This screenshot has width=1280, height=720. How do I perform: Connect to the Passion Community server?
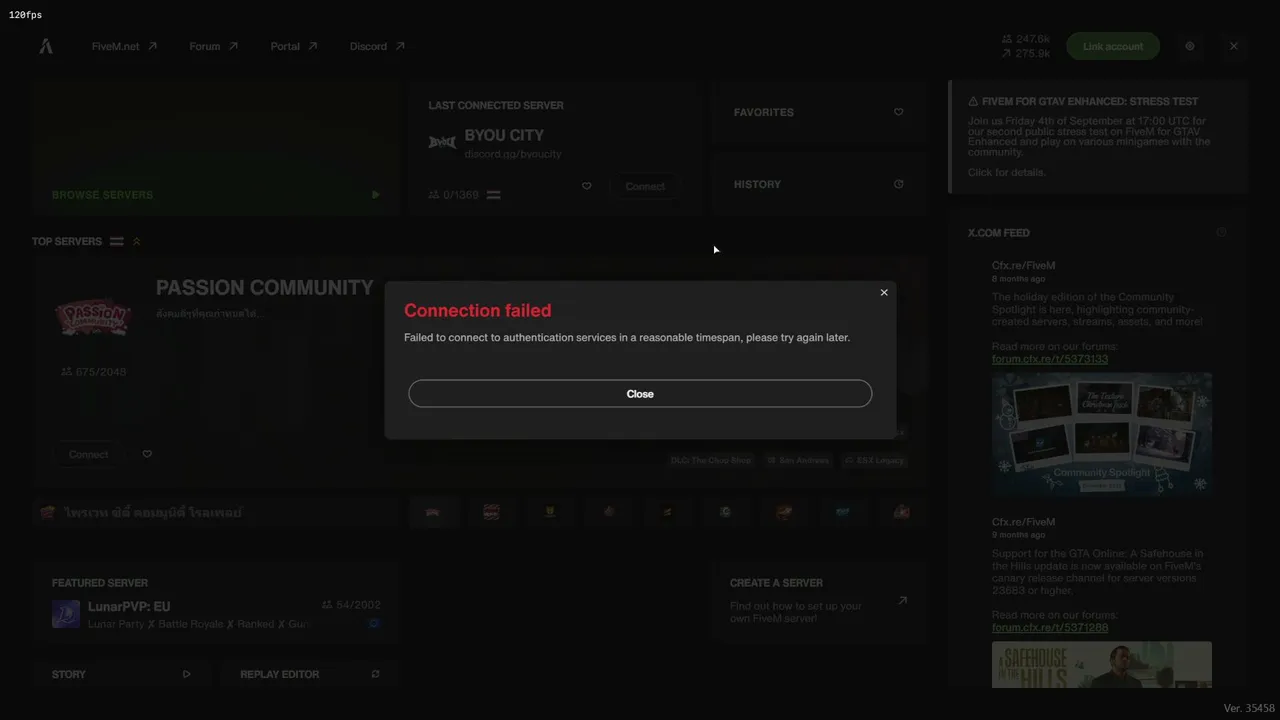[89, 454]
